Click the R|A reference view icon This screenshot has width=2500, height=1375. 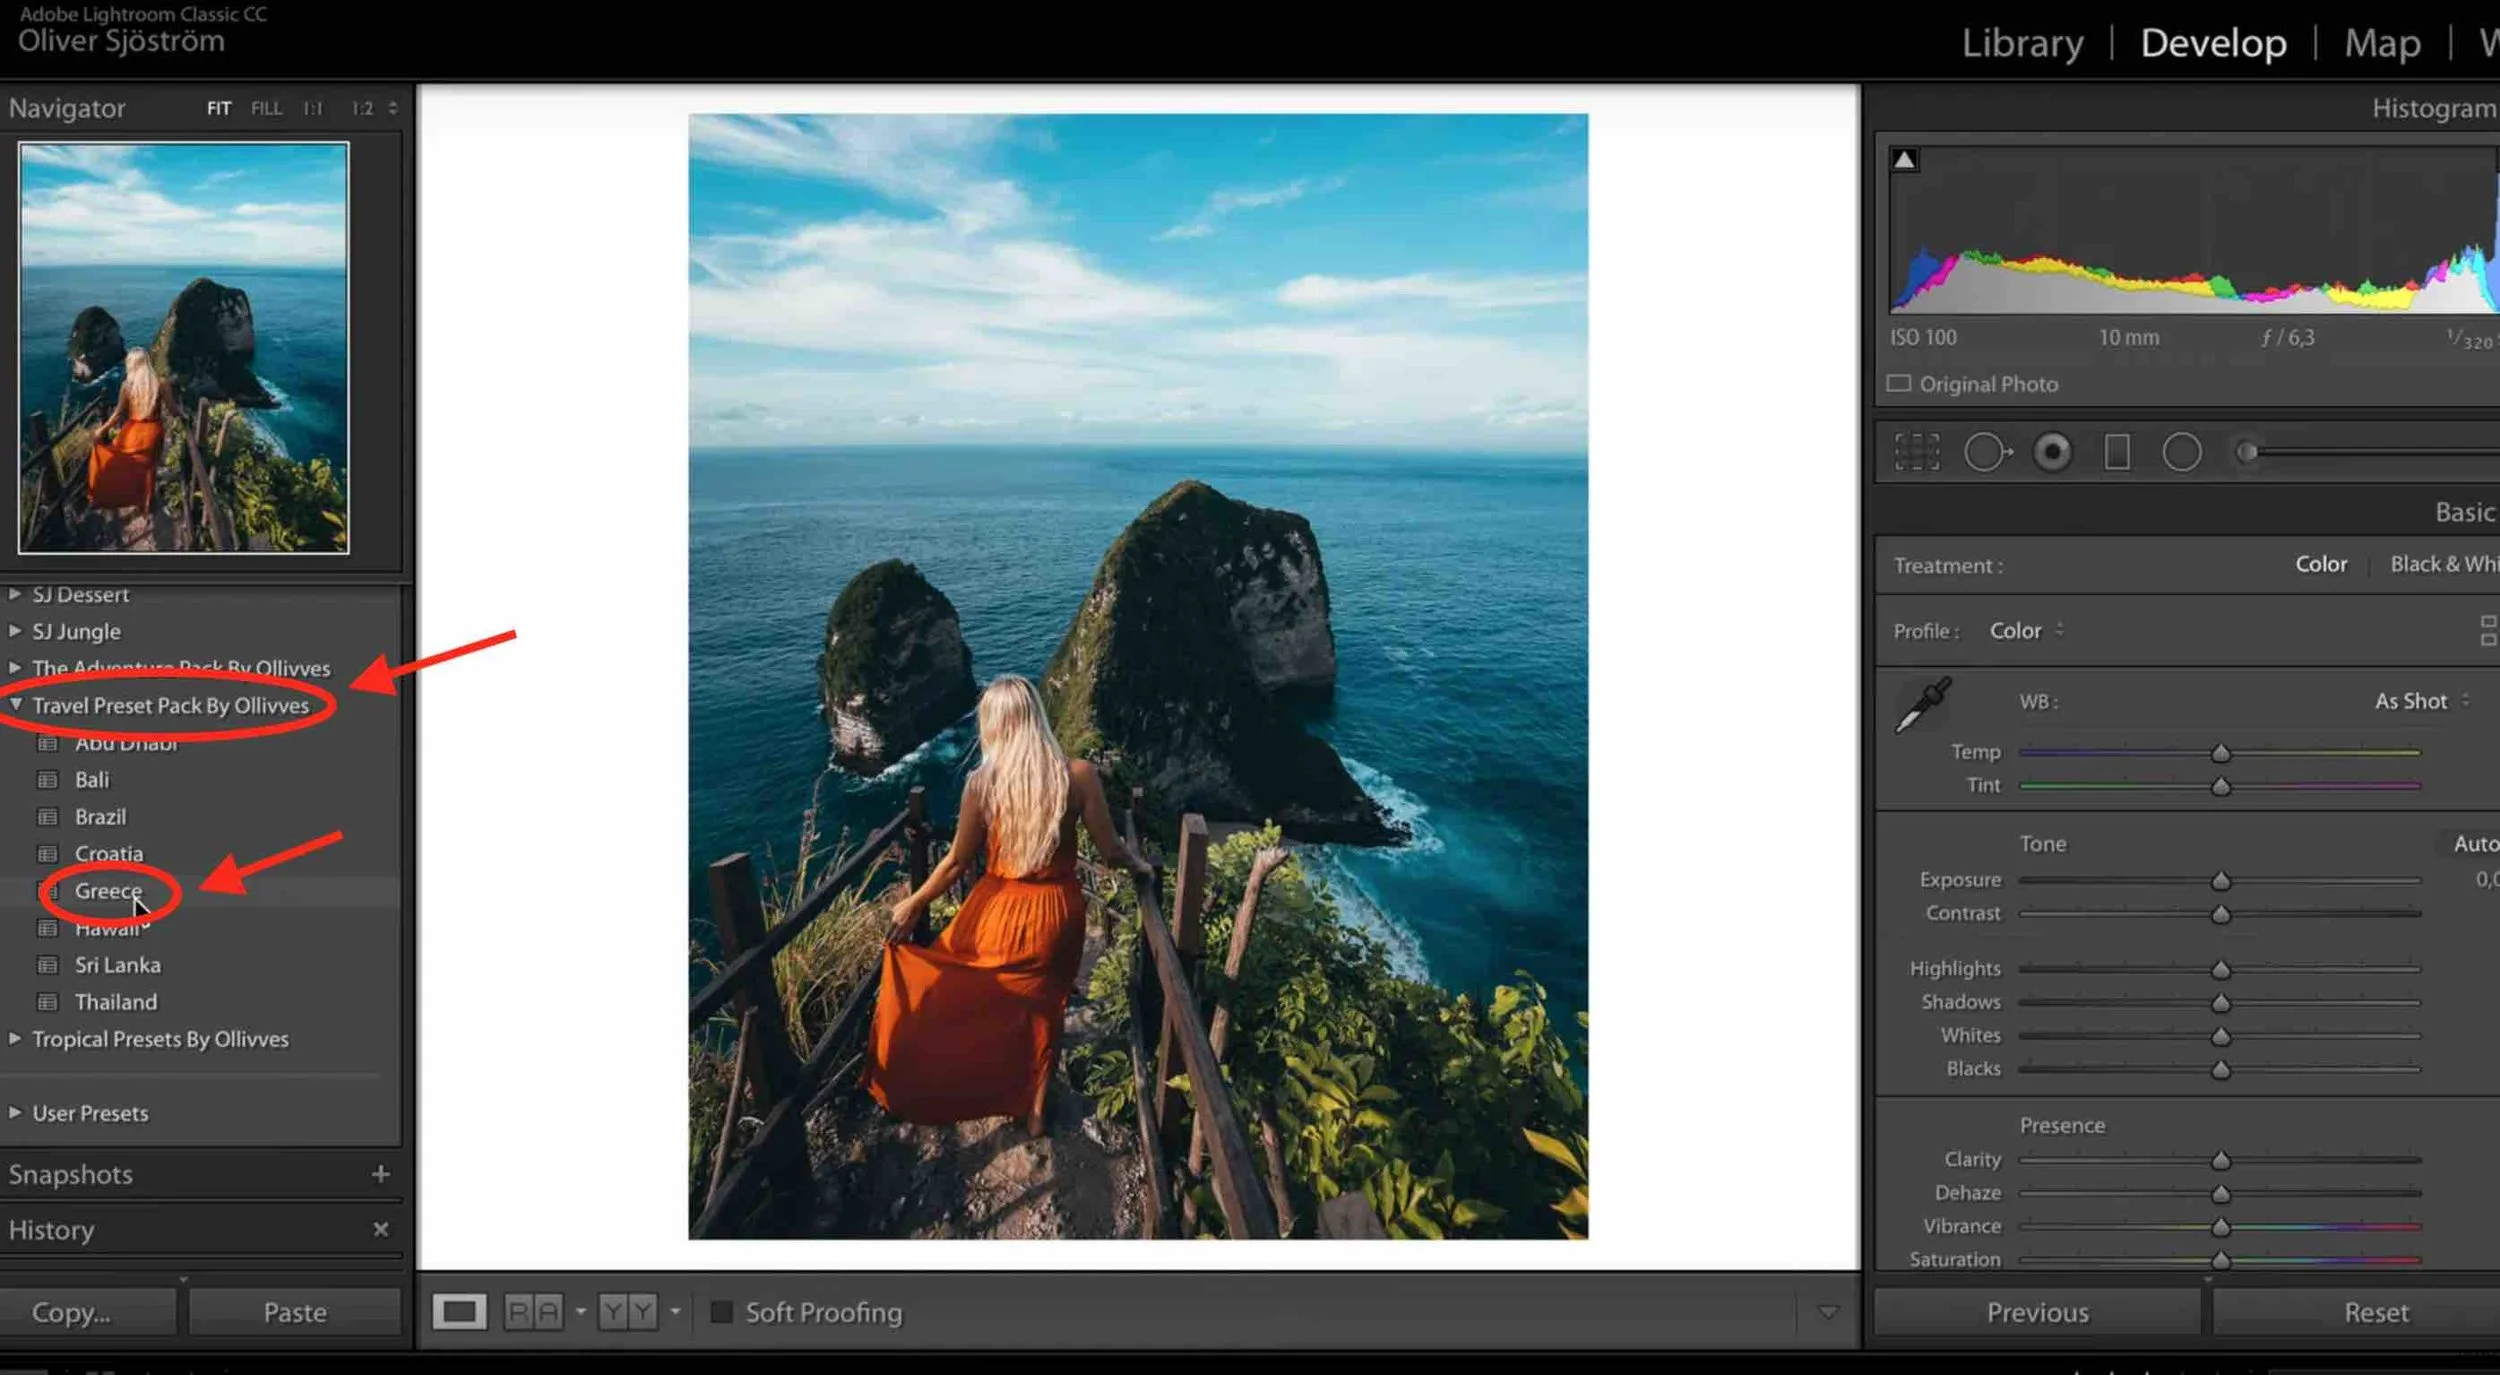click(x=533, y=1312)
